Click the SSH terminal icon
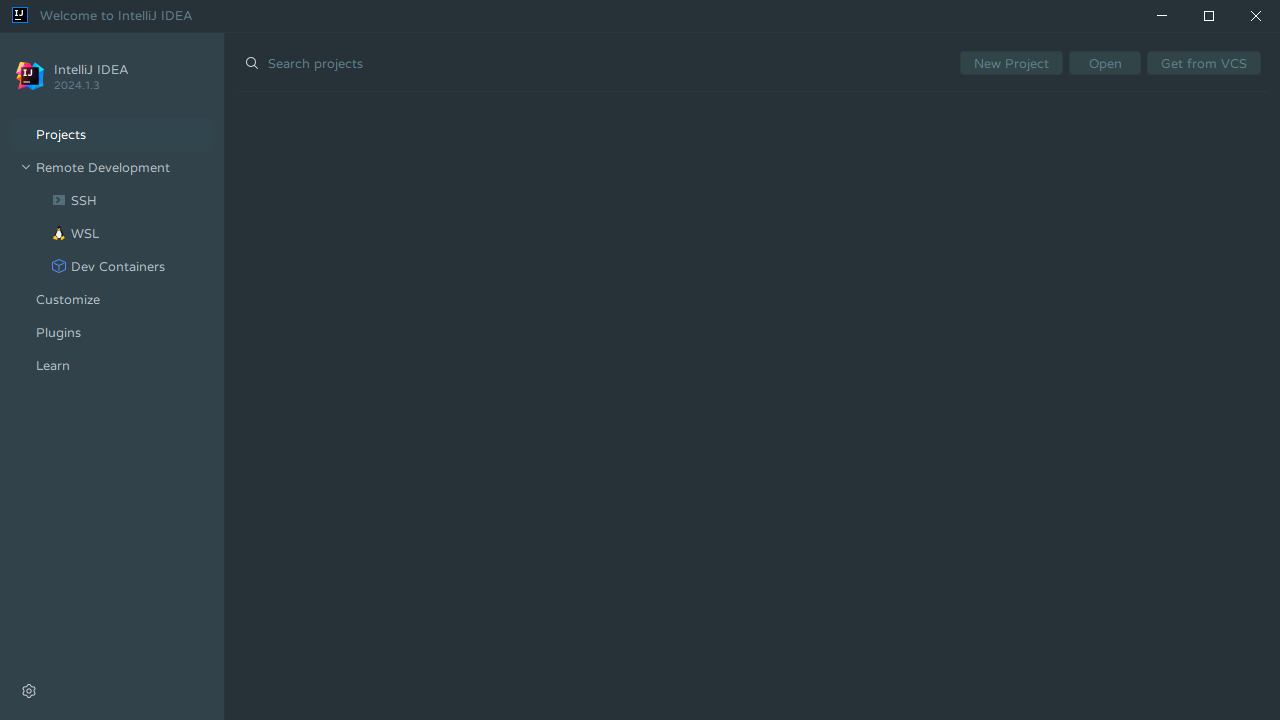This screenshot has height=720, width=1280. pos(59,200)
